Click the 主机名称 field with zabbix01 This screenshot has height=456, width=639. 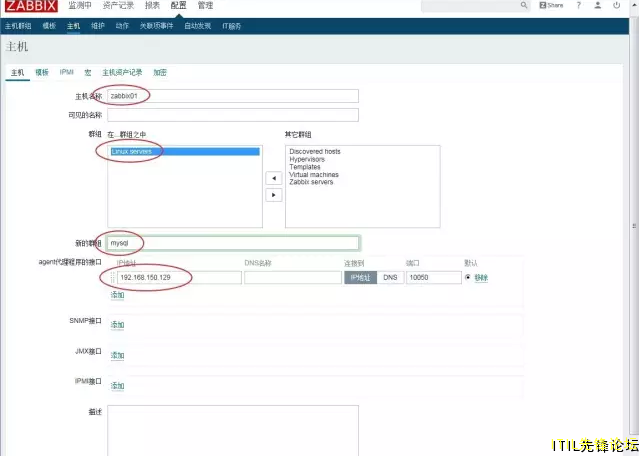click(x=233, y=96)
